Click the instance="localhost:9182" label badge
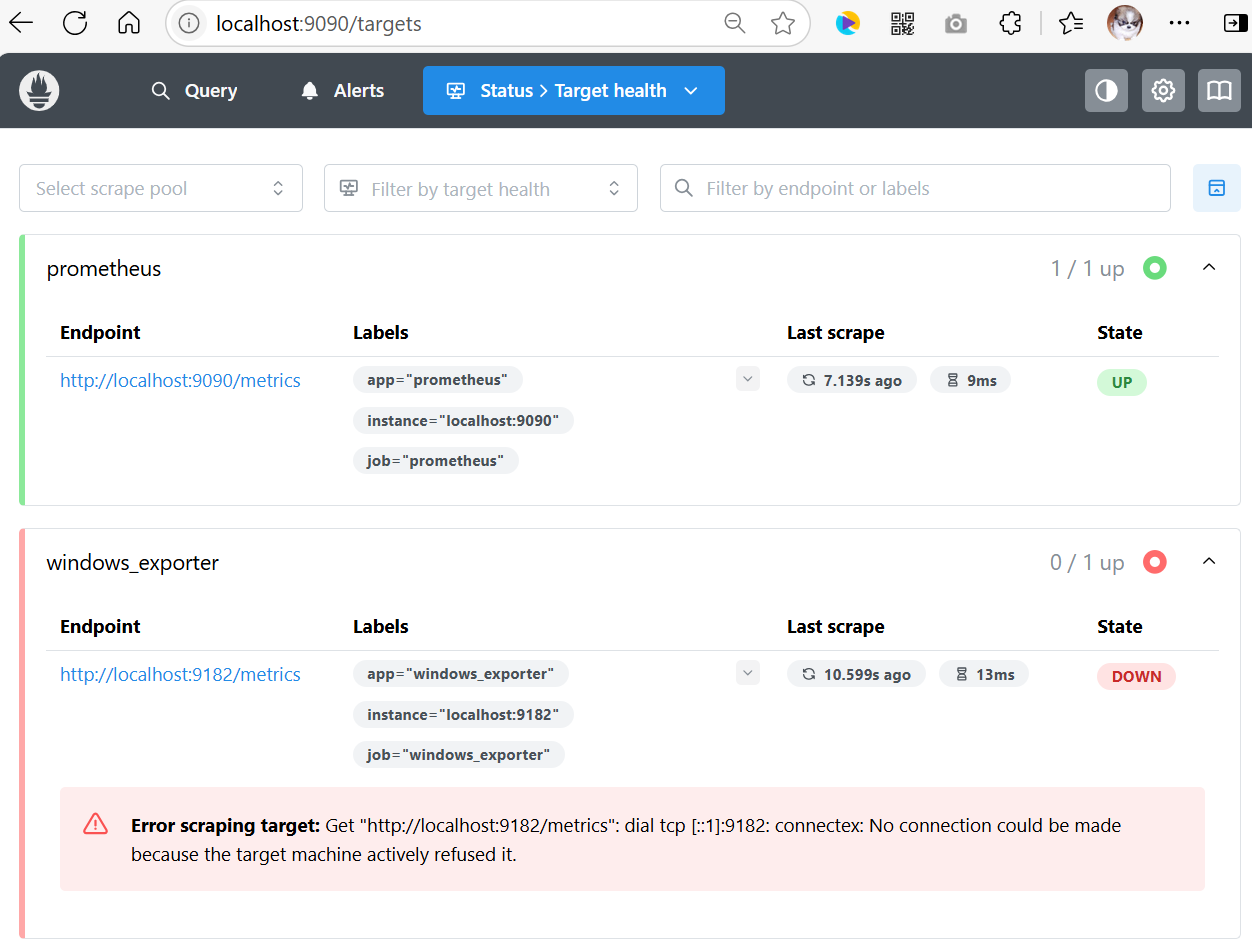The width and height of the screenshot is (1252, 949). coord(463,715)
